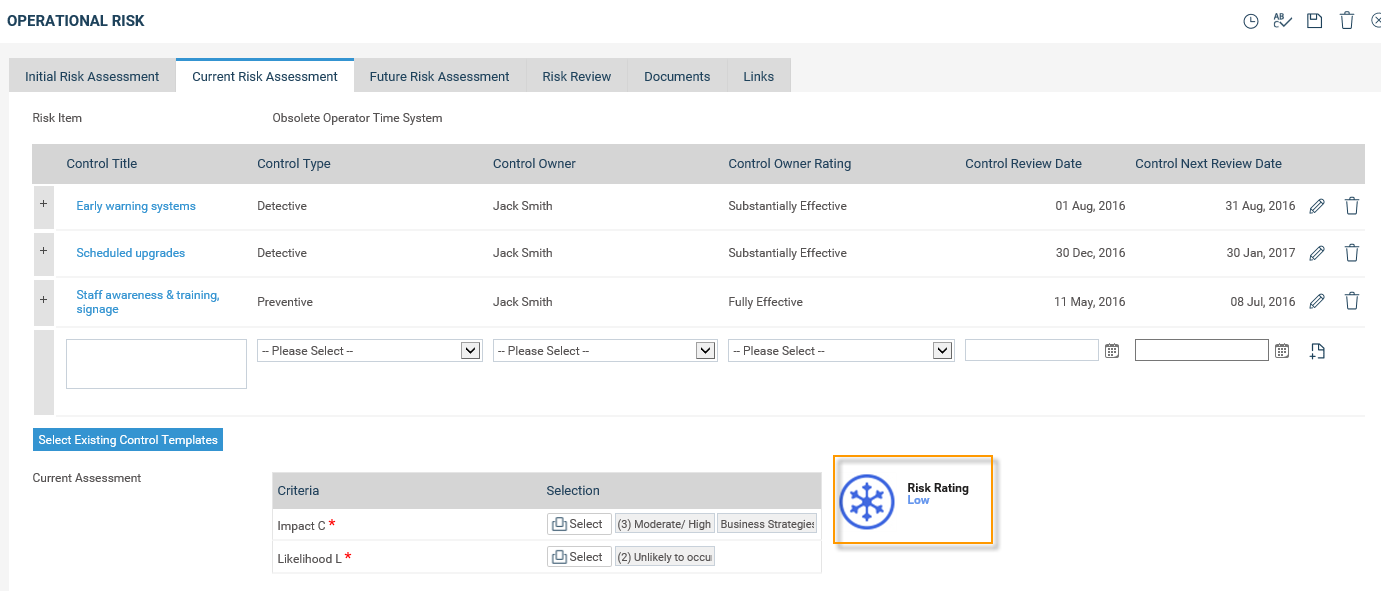Click the new Control Title text field

tap(156, 364)
